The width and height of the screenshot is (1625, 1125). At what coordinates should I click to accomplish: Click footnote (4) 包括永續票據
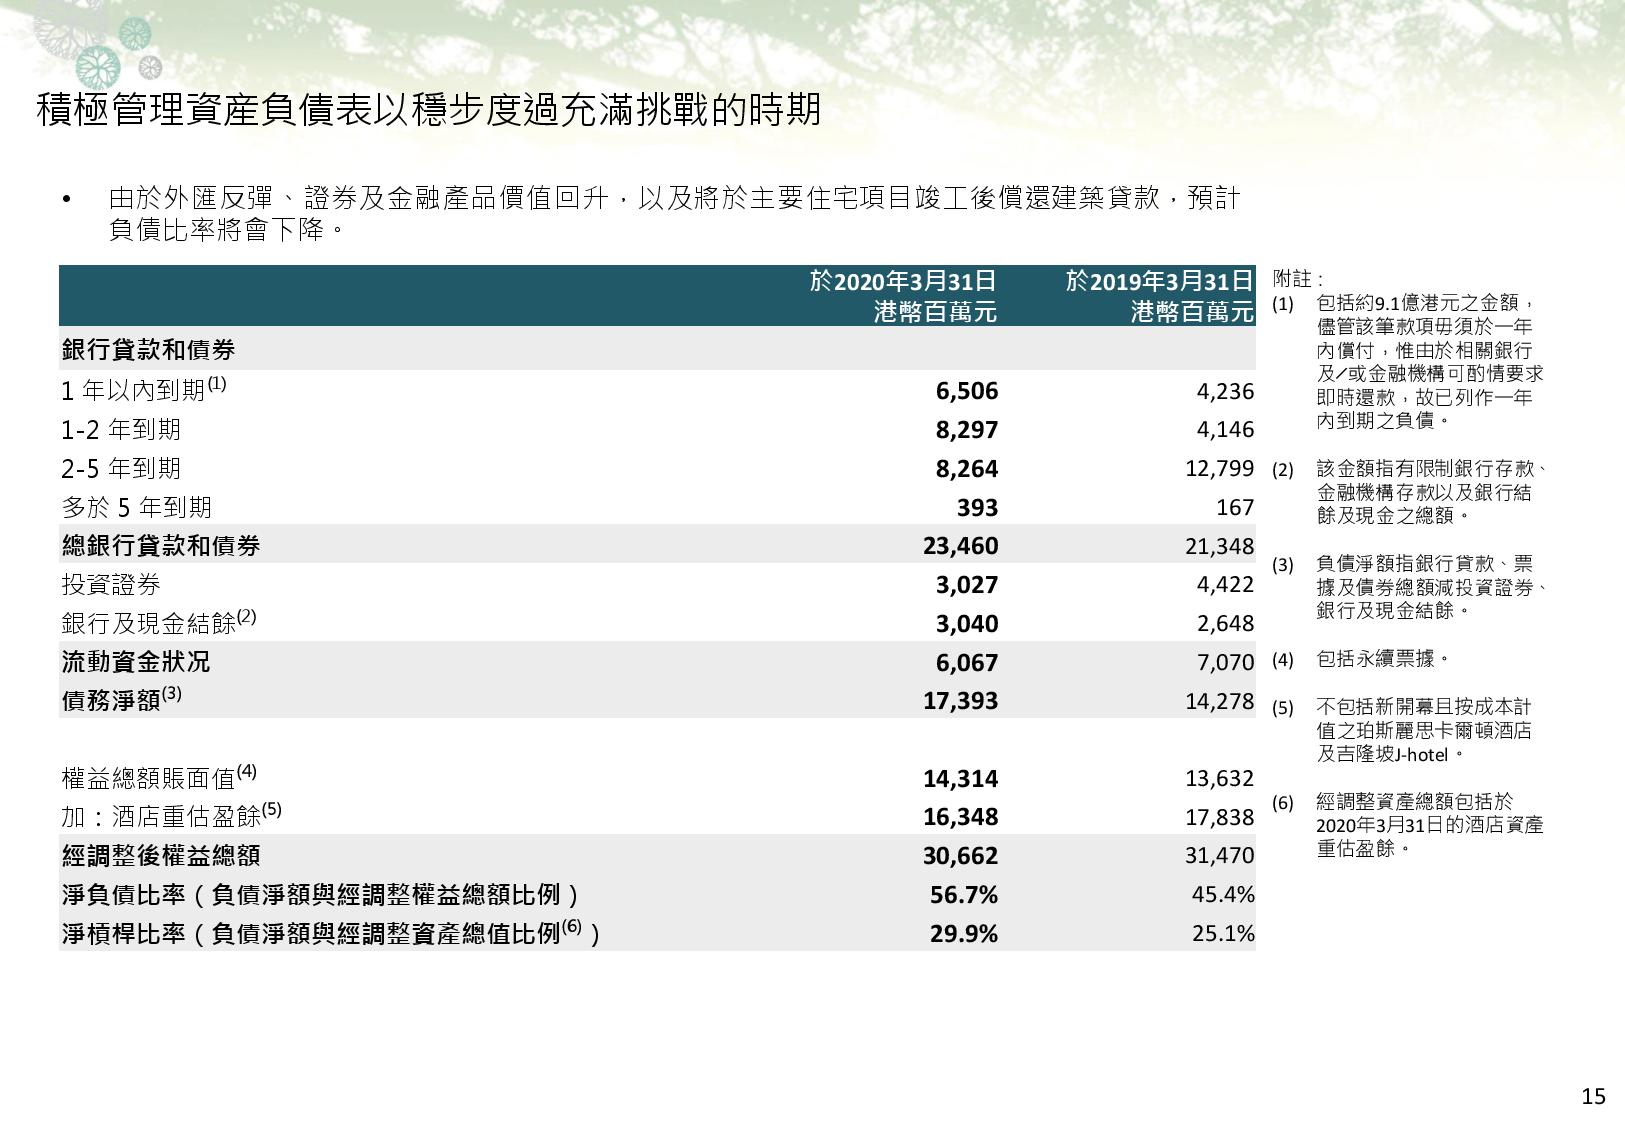pyautogui.click(x=1361, y=660)
